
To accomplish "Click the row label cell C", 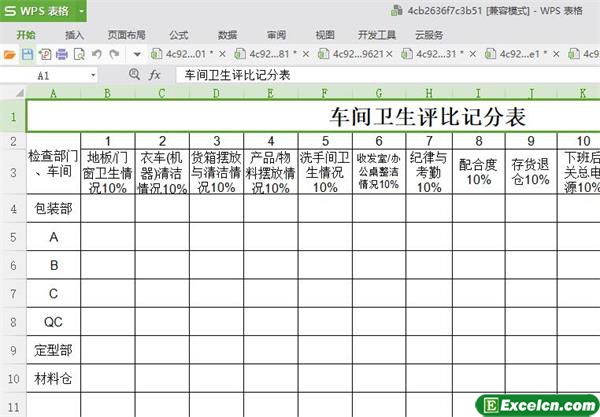I will 53,293.
